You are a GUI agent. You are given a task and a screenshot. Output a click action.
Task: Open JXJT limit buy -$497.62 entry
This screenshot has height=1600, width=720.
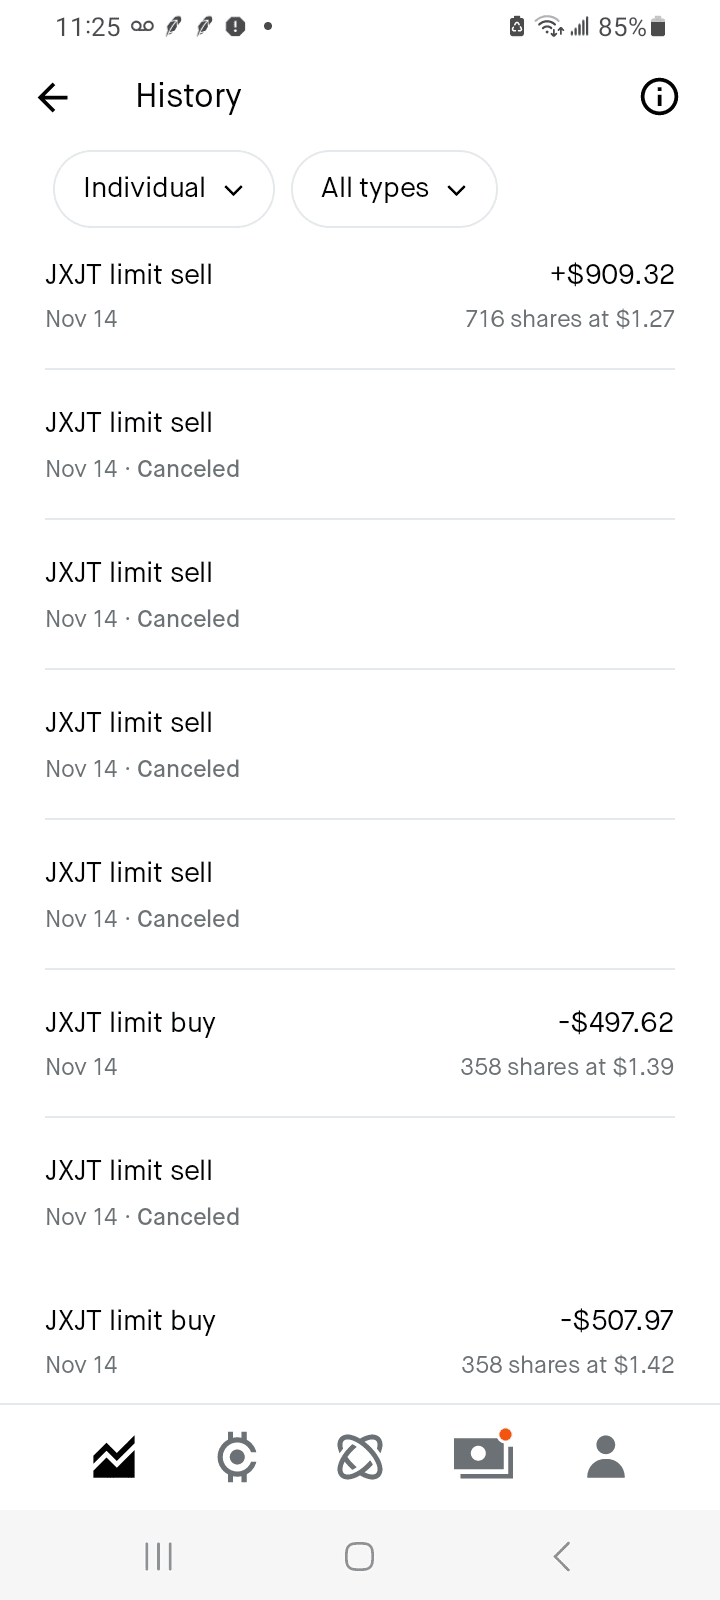(x=360, y=1044)
